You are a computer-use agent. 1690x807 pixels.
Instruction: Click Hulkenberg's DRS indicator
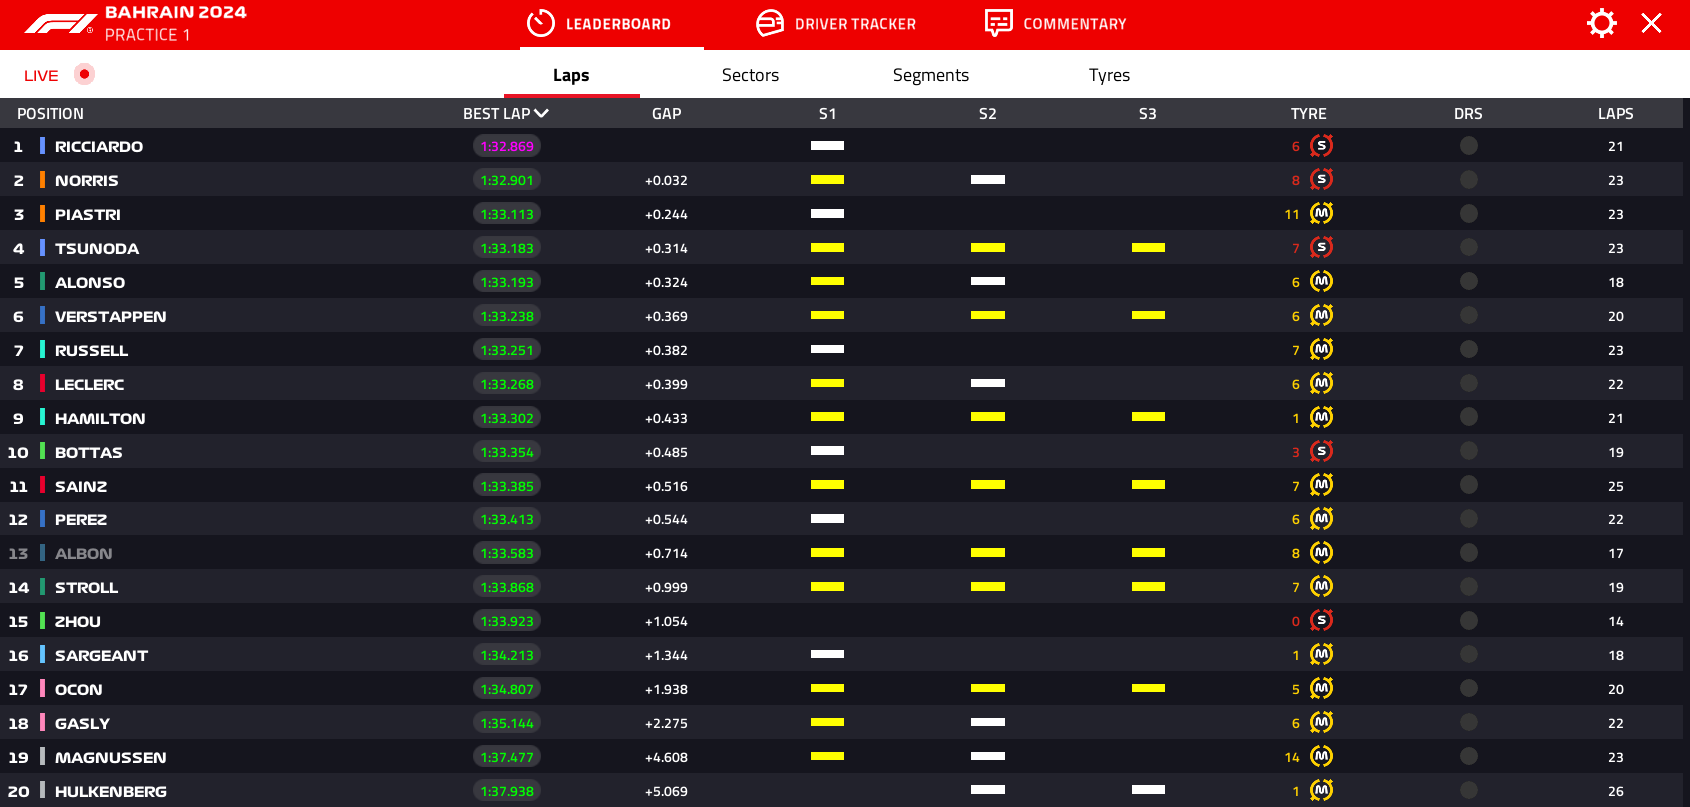point(1468,791)
